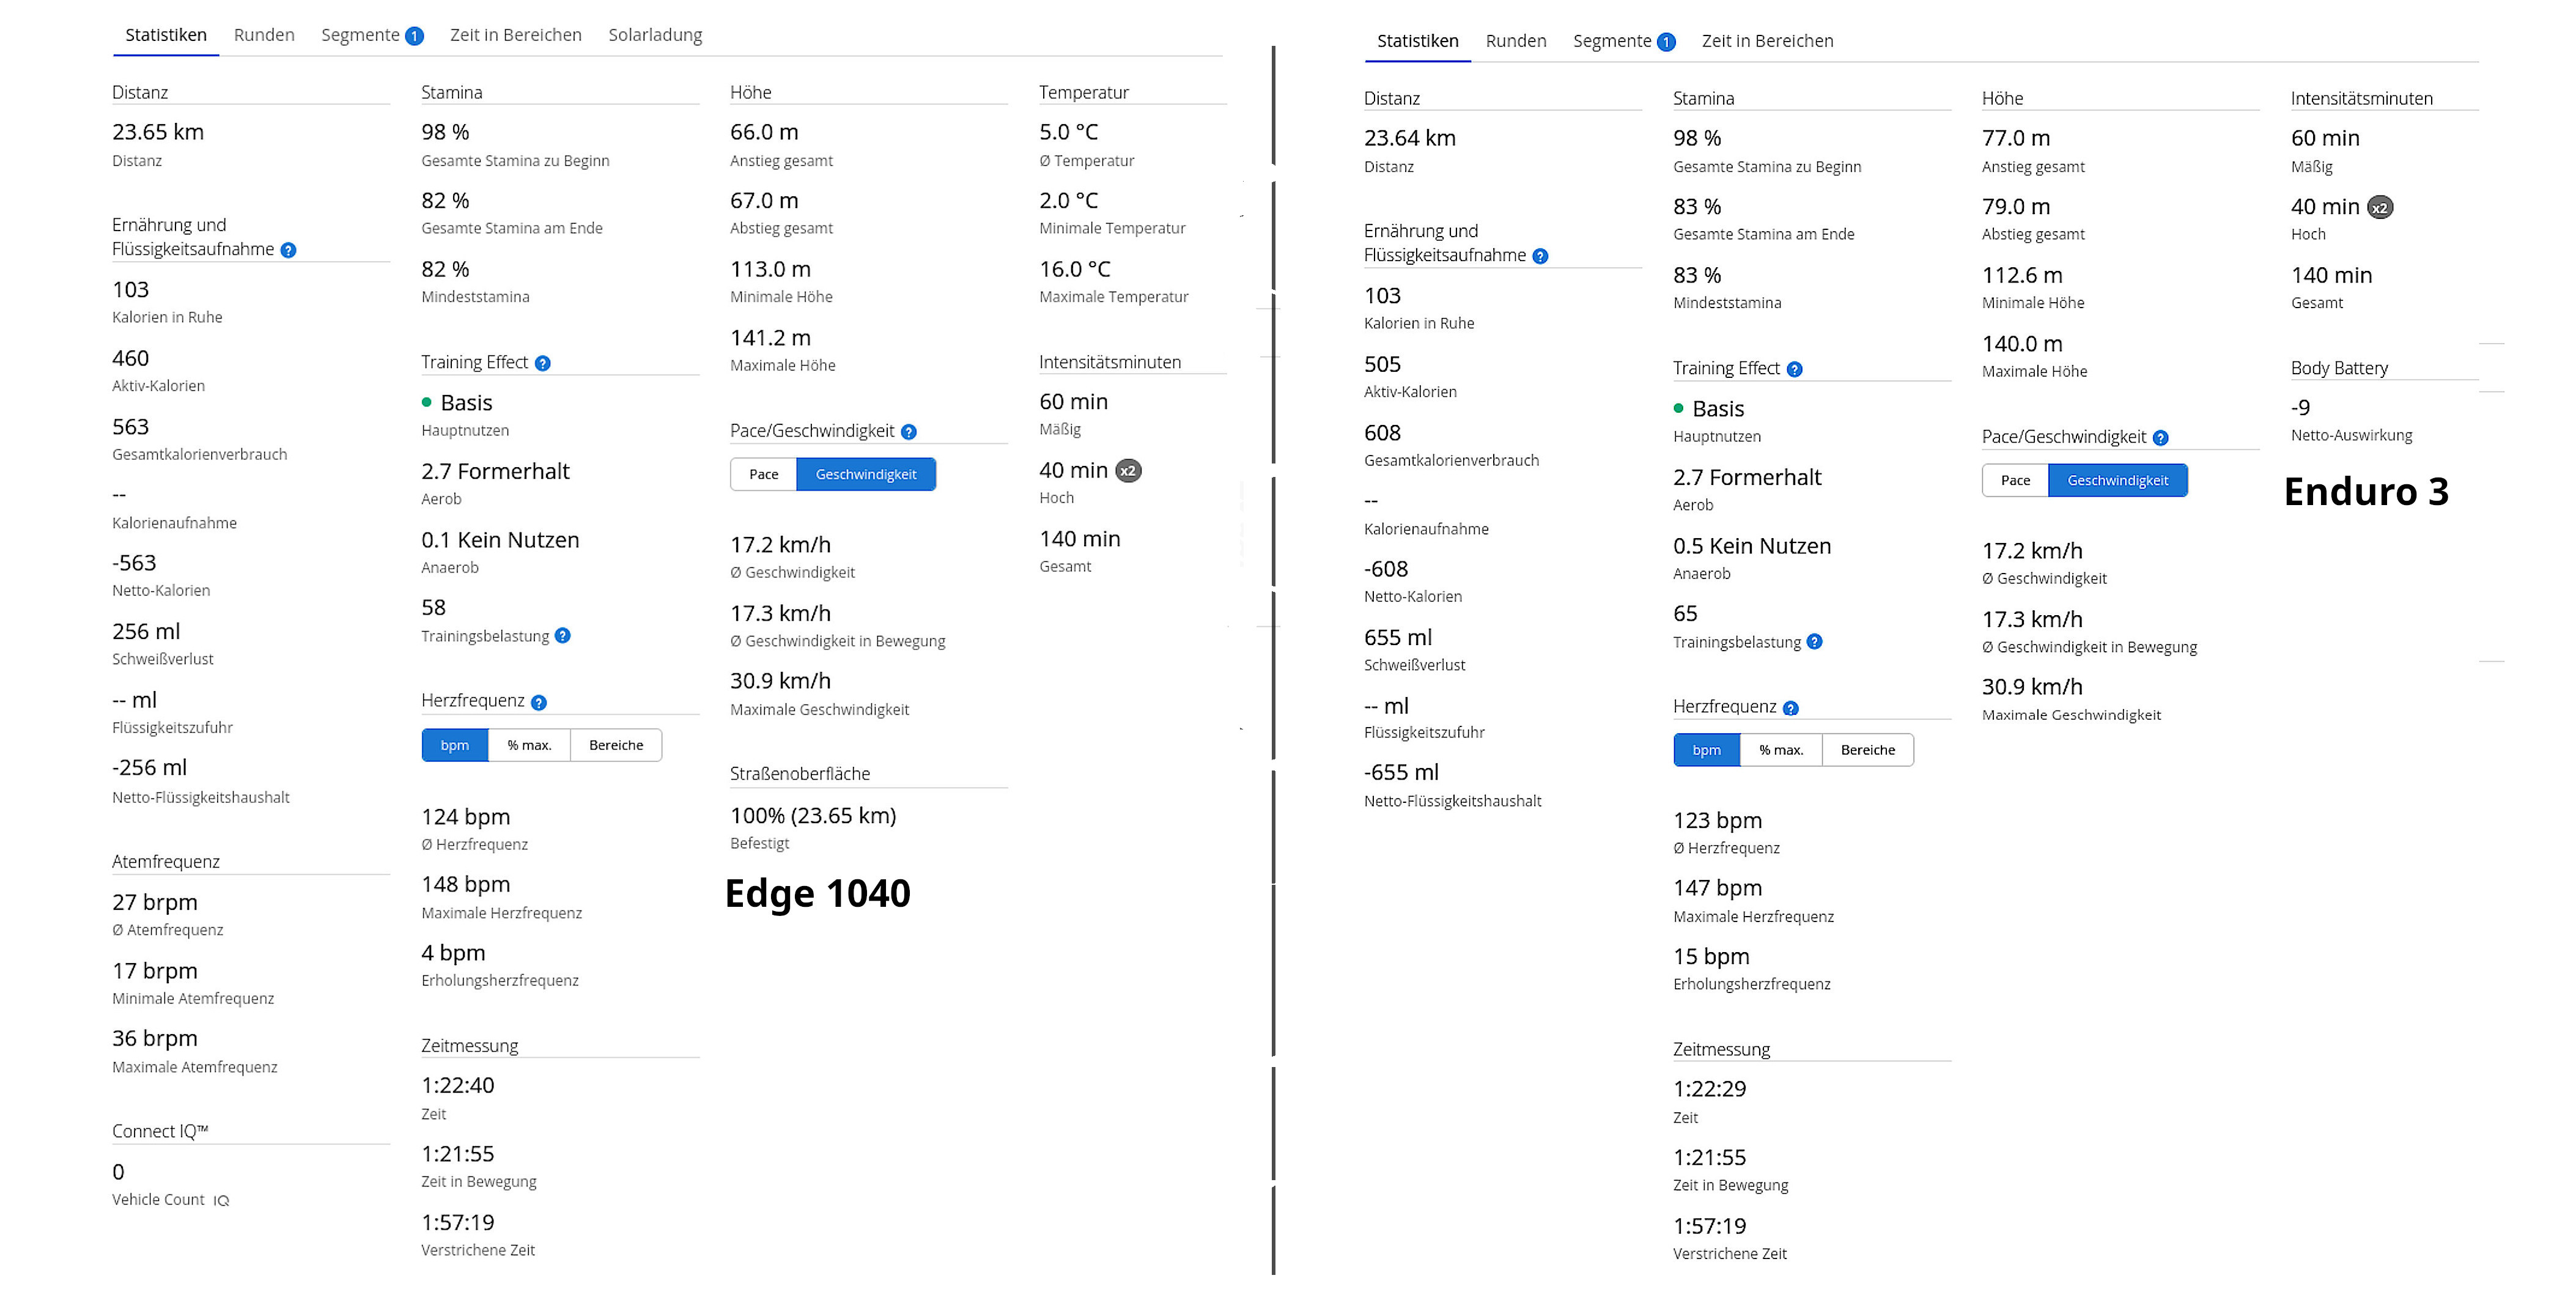Open help icon beside Training Effect on Edge 1040
The height and width of the screenshot is (1300, 2576).
(x=543, y=363)
